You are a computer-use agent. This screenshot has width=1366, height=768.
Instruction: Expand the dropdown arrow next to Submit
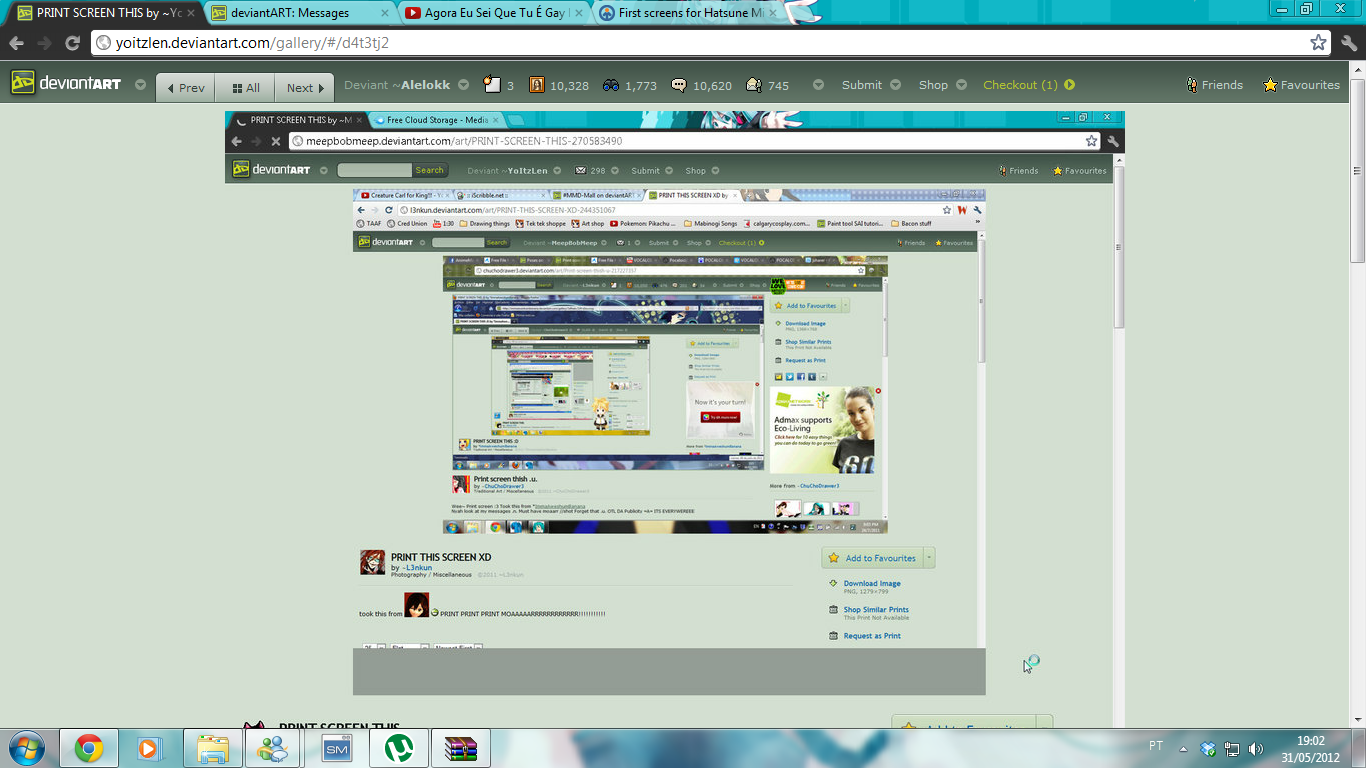point(895,85)
